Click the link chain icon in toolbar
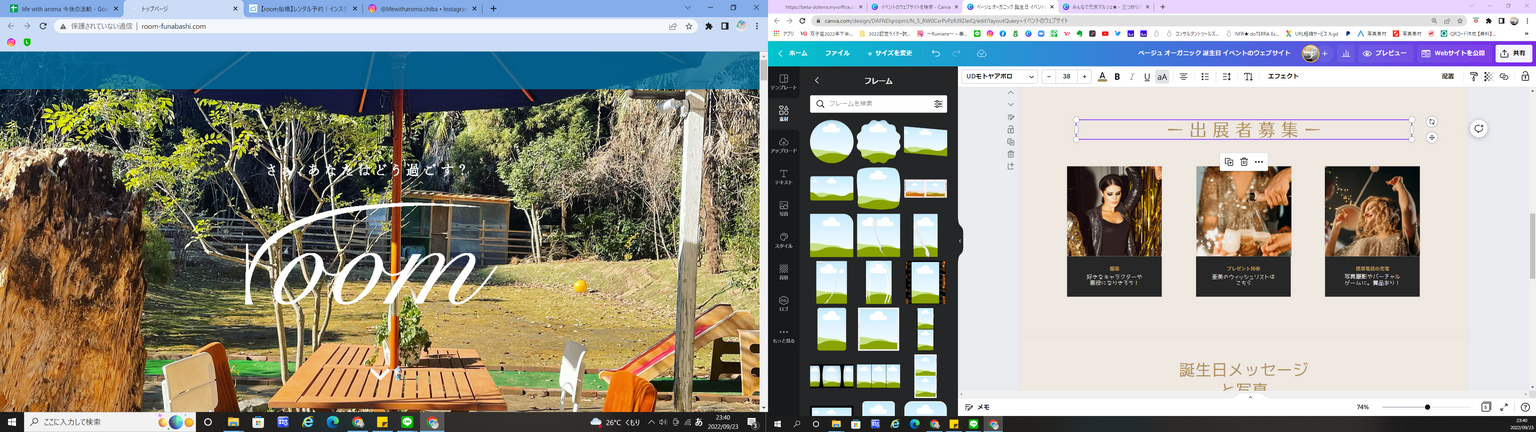Image resolution: width=1536 pixels, height=432 pixels. coord(1503,76)
